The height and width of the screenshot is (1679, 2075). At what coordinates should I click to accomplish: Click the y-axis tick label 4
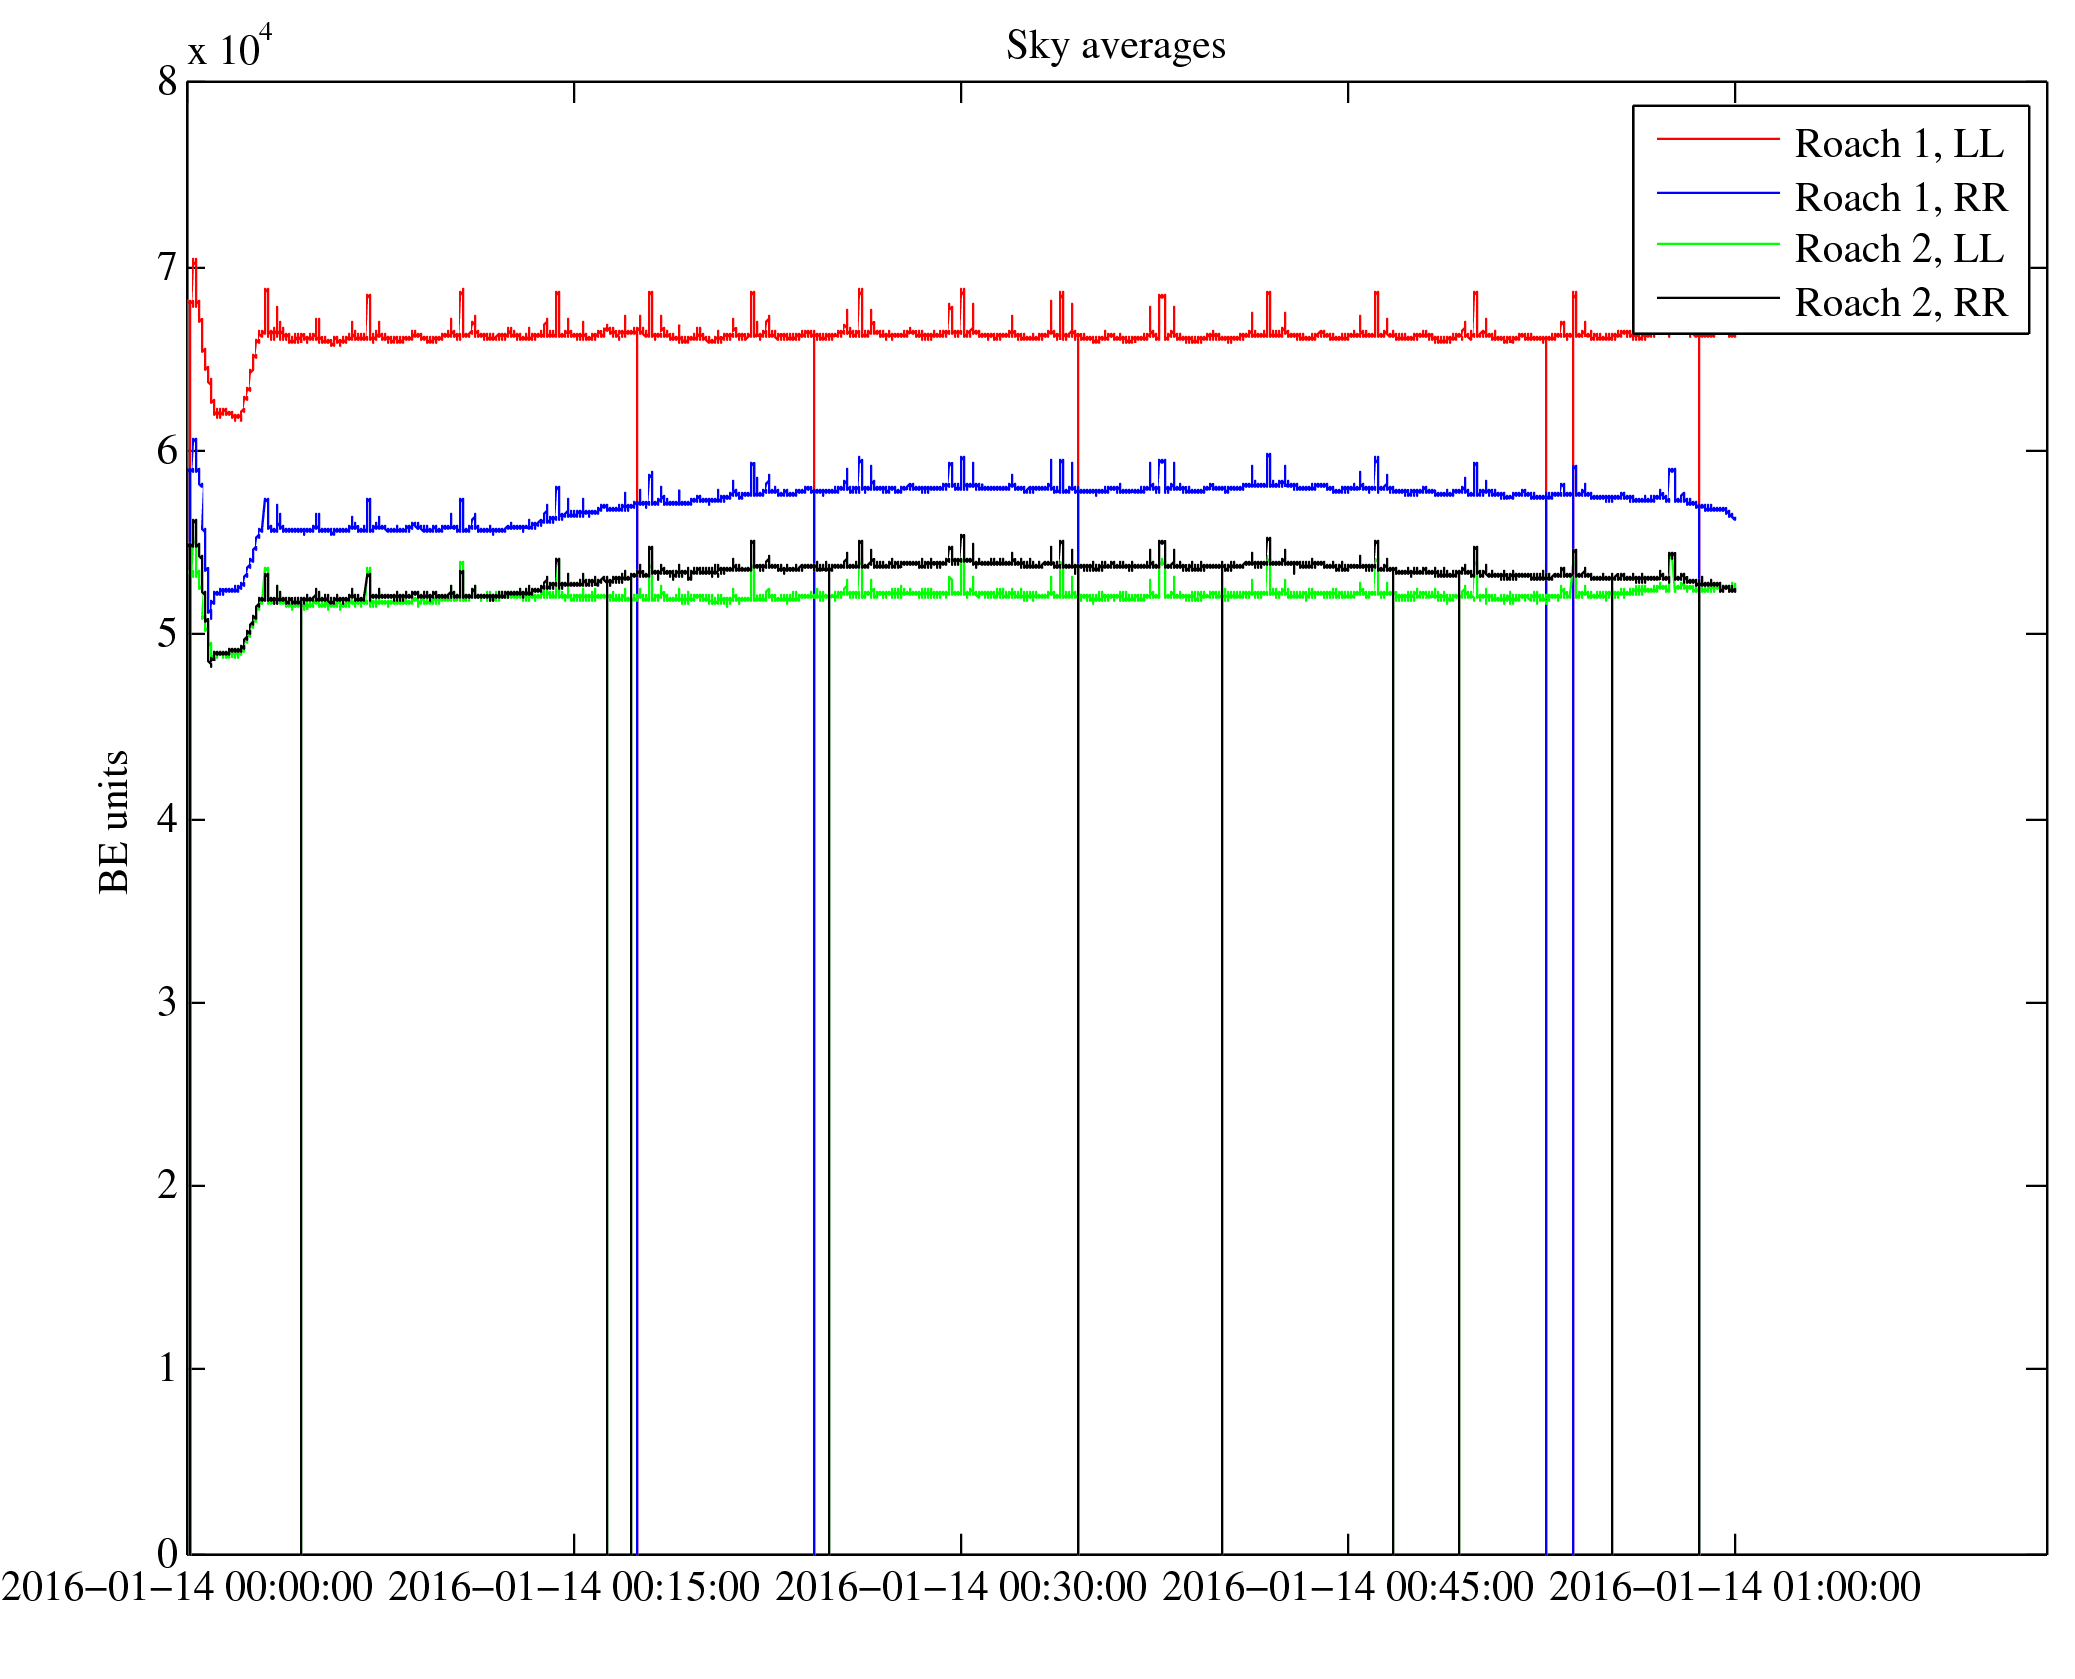pos(167,819)
